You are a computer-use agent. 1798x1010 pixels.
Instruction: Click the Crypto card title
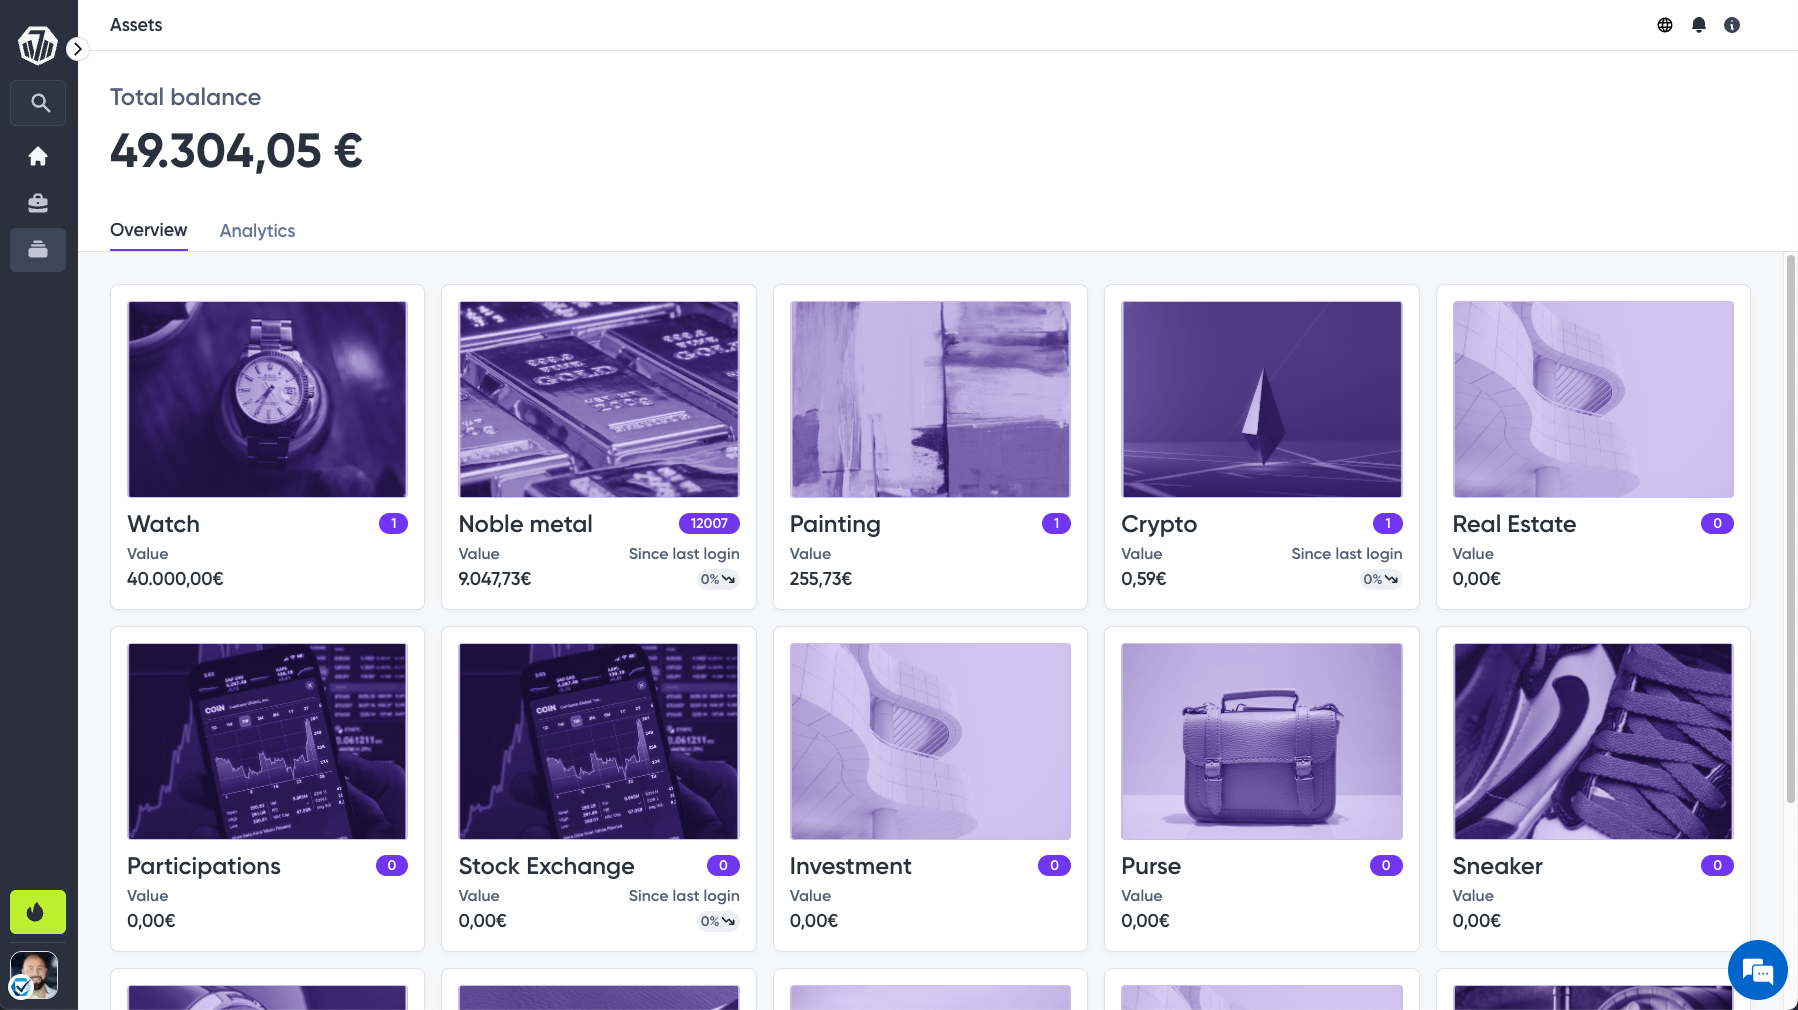[x=1159, y=524]
